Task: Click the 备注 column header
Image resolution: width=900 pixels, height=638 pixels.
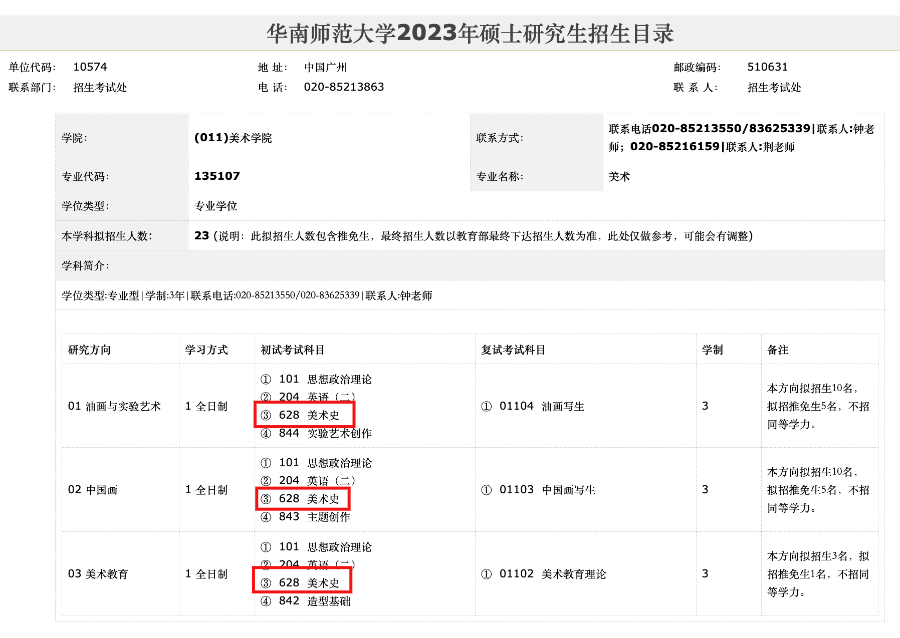Action: pyautogui.click(x=778, y=350)
